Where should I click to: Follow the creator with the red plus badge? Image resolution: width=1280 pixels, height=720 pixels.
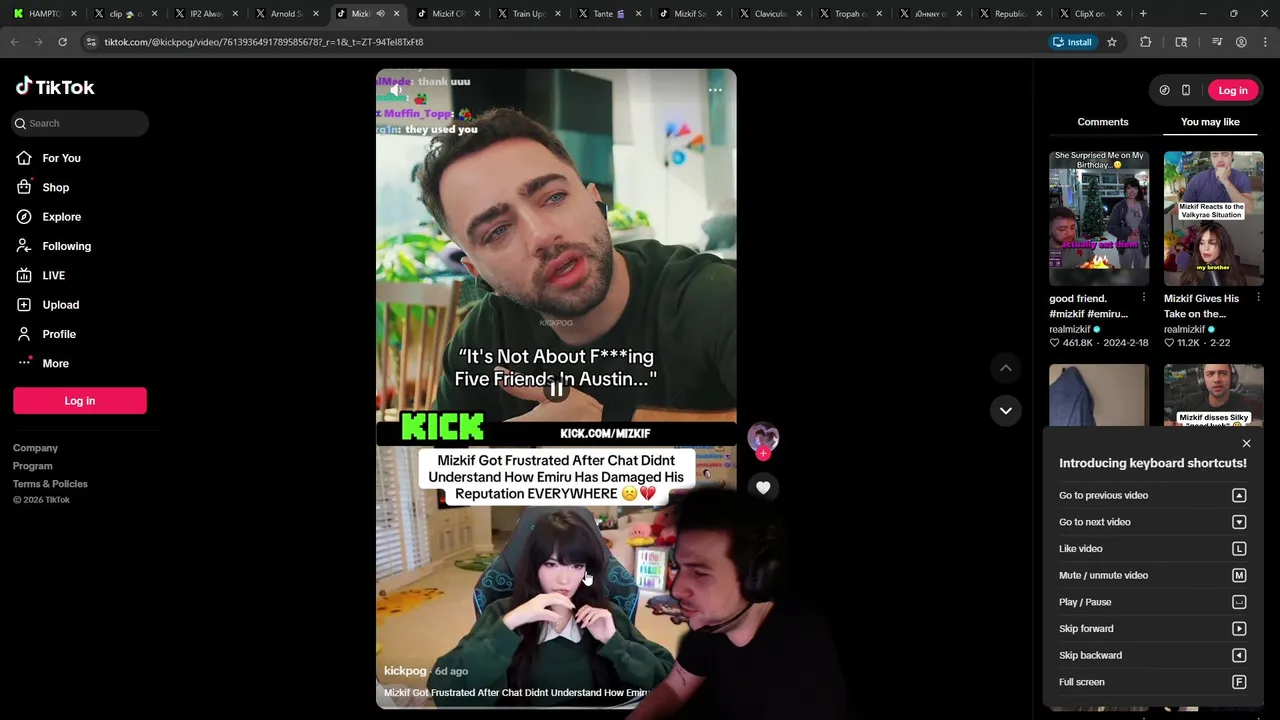(x=763, y=454)
